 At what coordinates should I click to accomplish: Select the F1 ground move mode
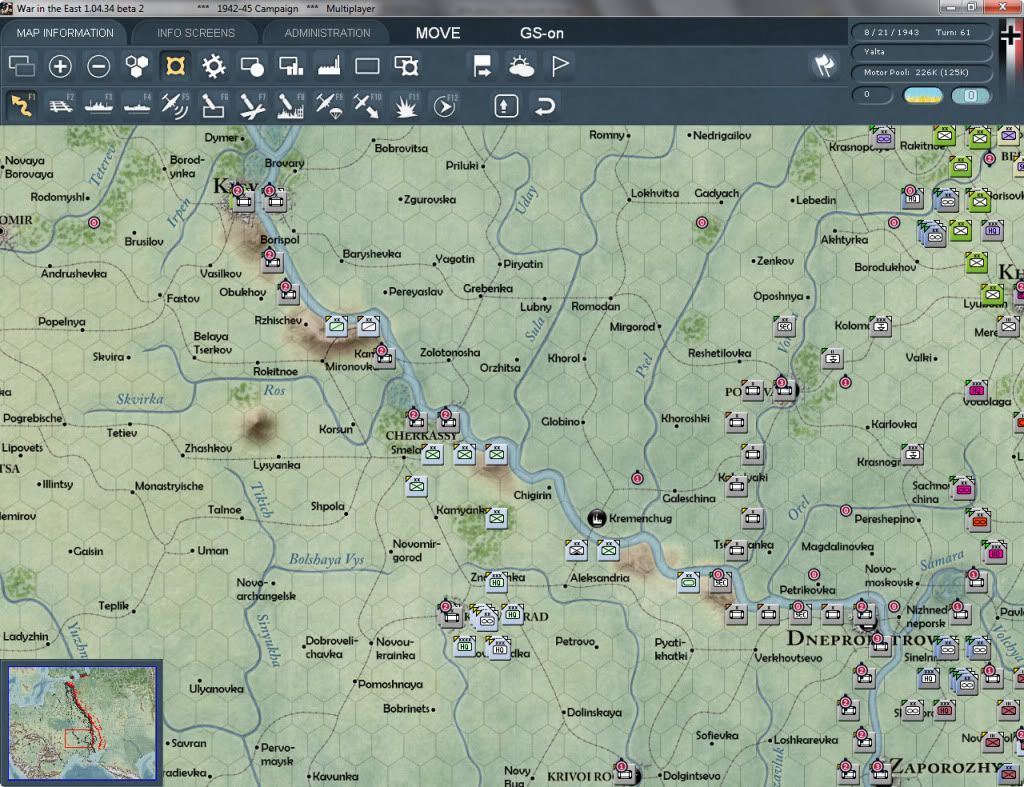[x=22, y=105]
